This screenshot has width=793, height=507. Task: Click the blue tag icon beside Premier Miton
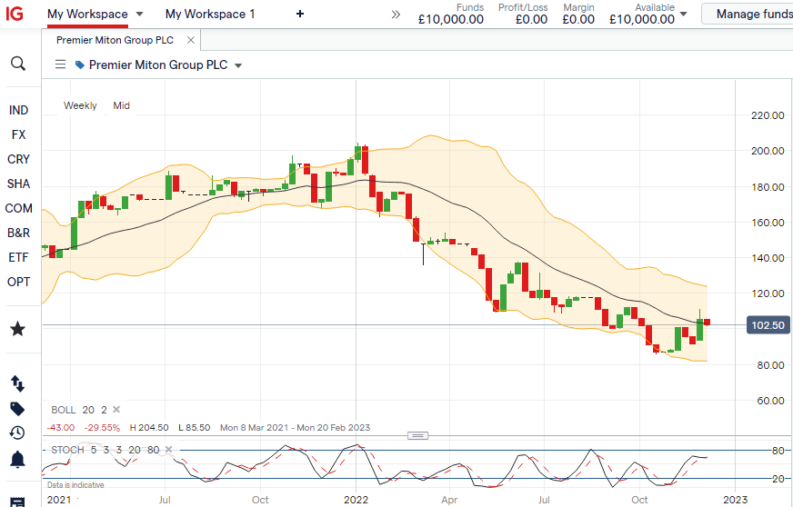pos(79,65)
